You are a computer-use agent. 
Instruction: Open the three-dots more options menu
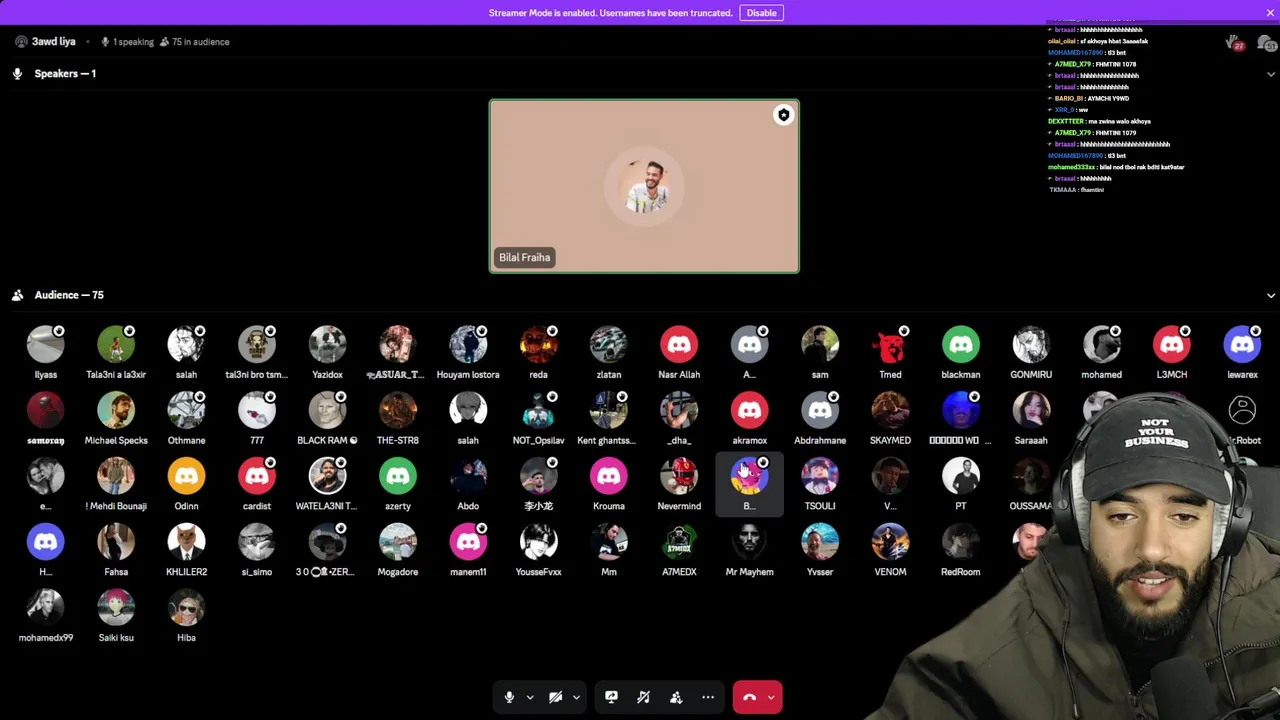[708, 697]
